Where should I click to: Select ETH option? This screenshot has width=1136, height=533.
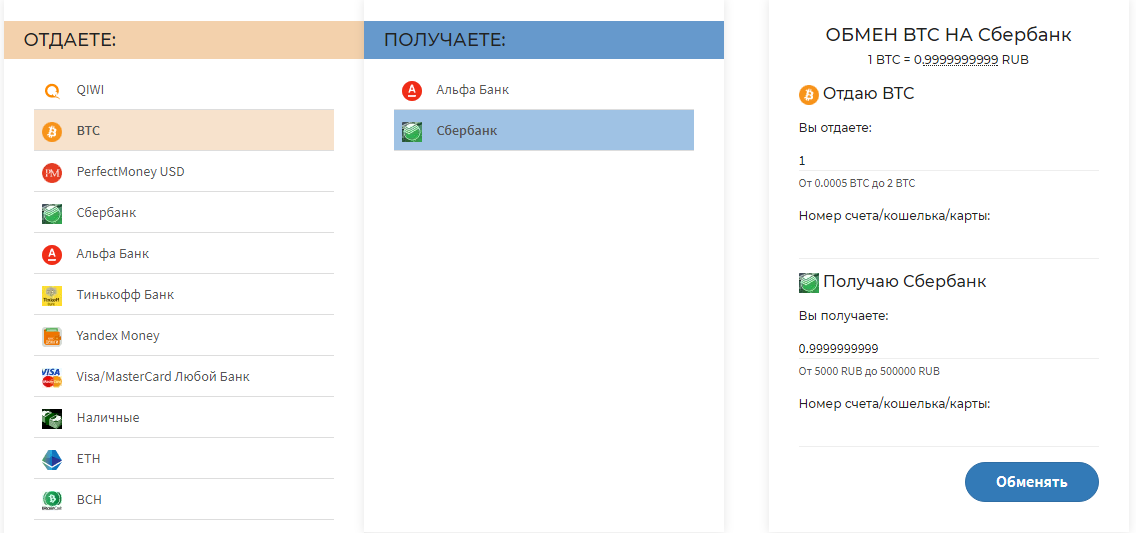(x=184, y=458)
